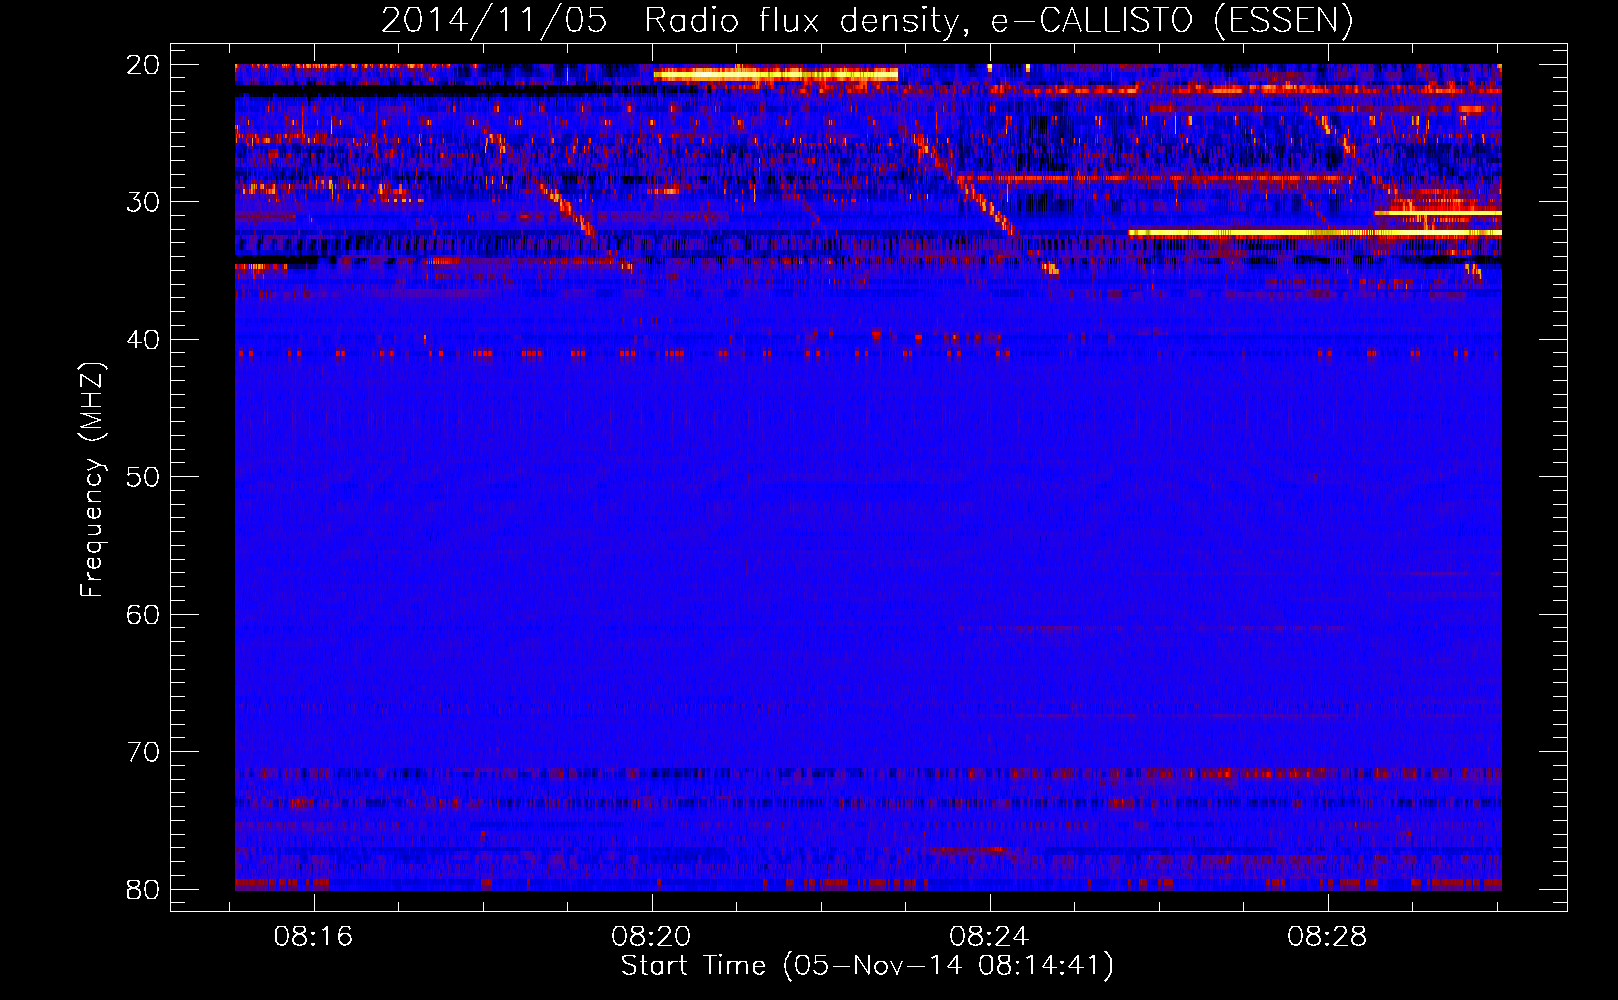Click the 08:16 time tick label
This screenshot has width=1618, height=1000.
314,937
